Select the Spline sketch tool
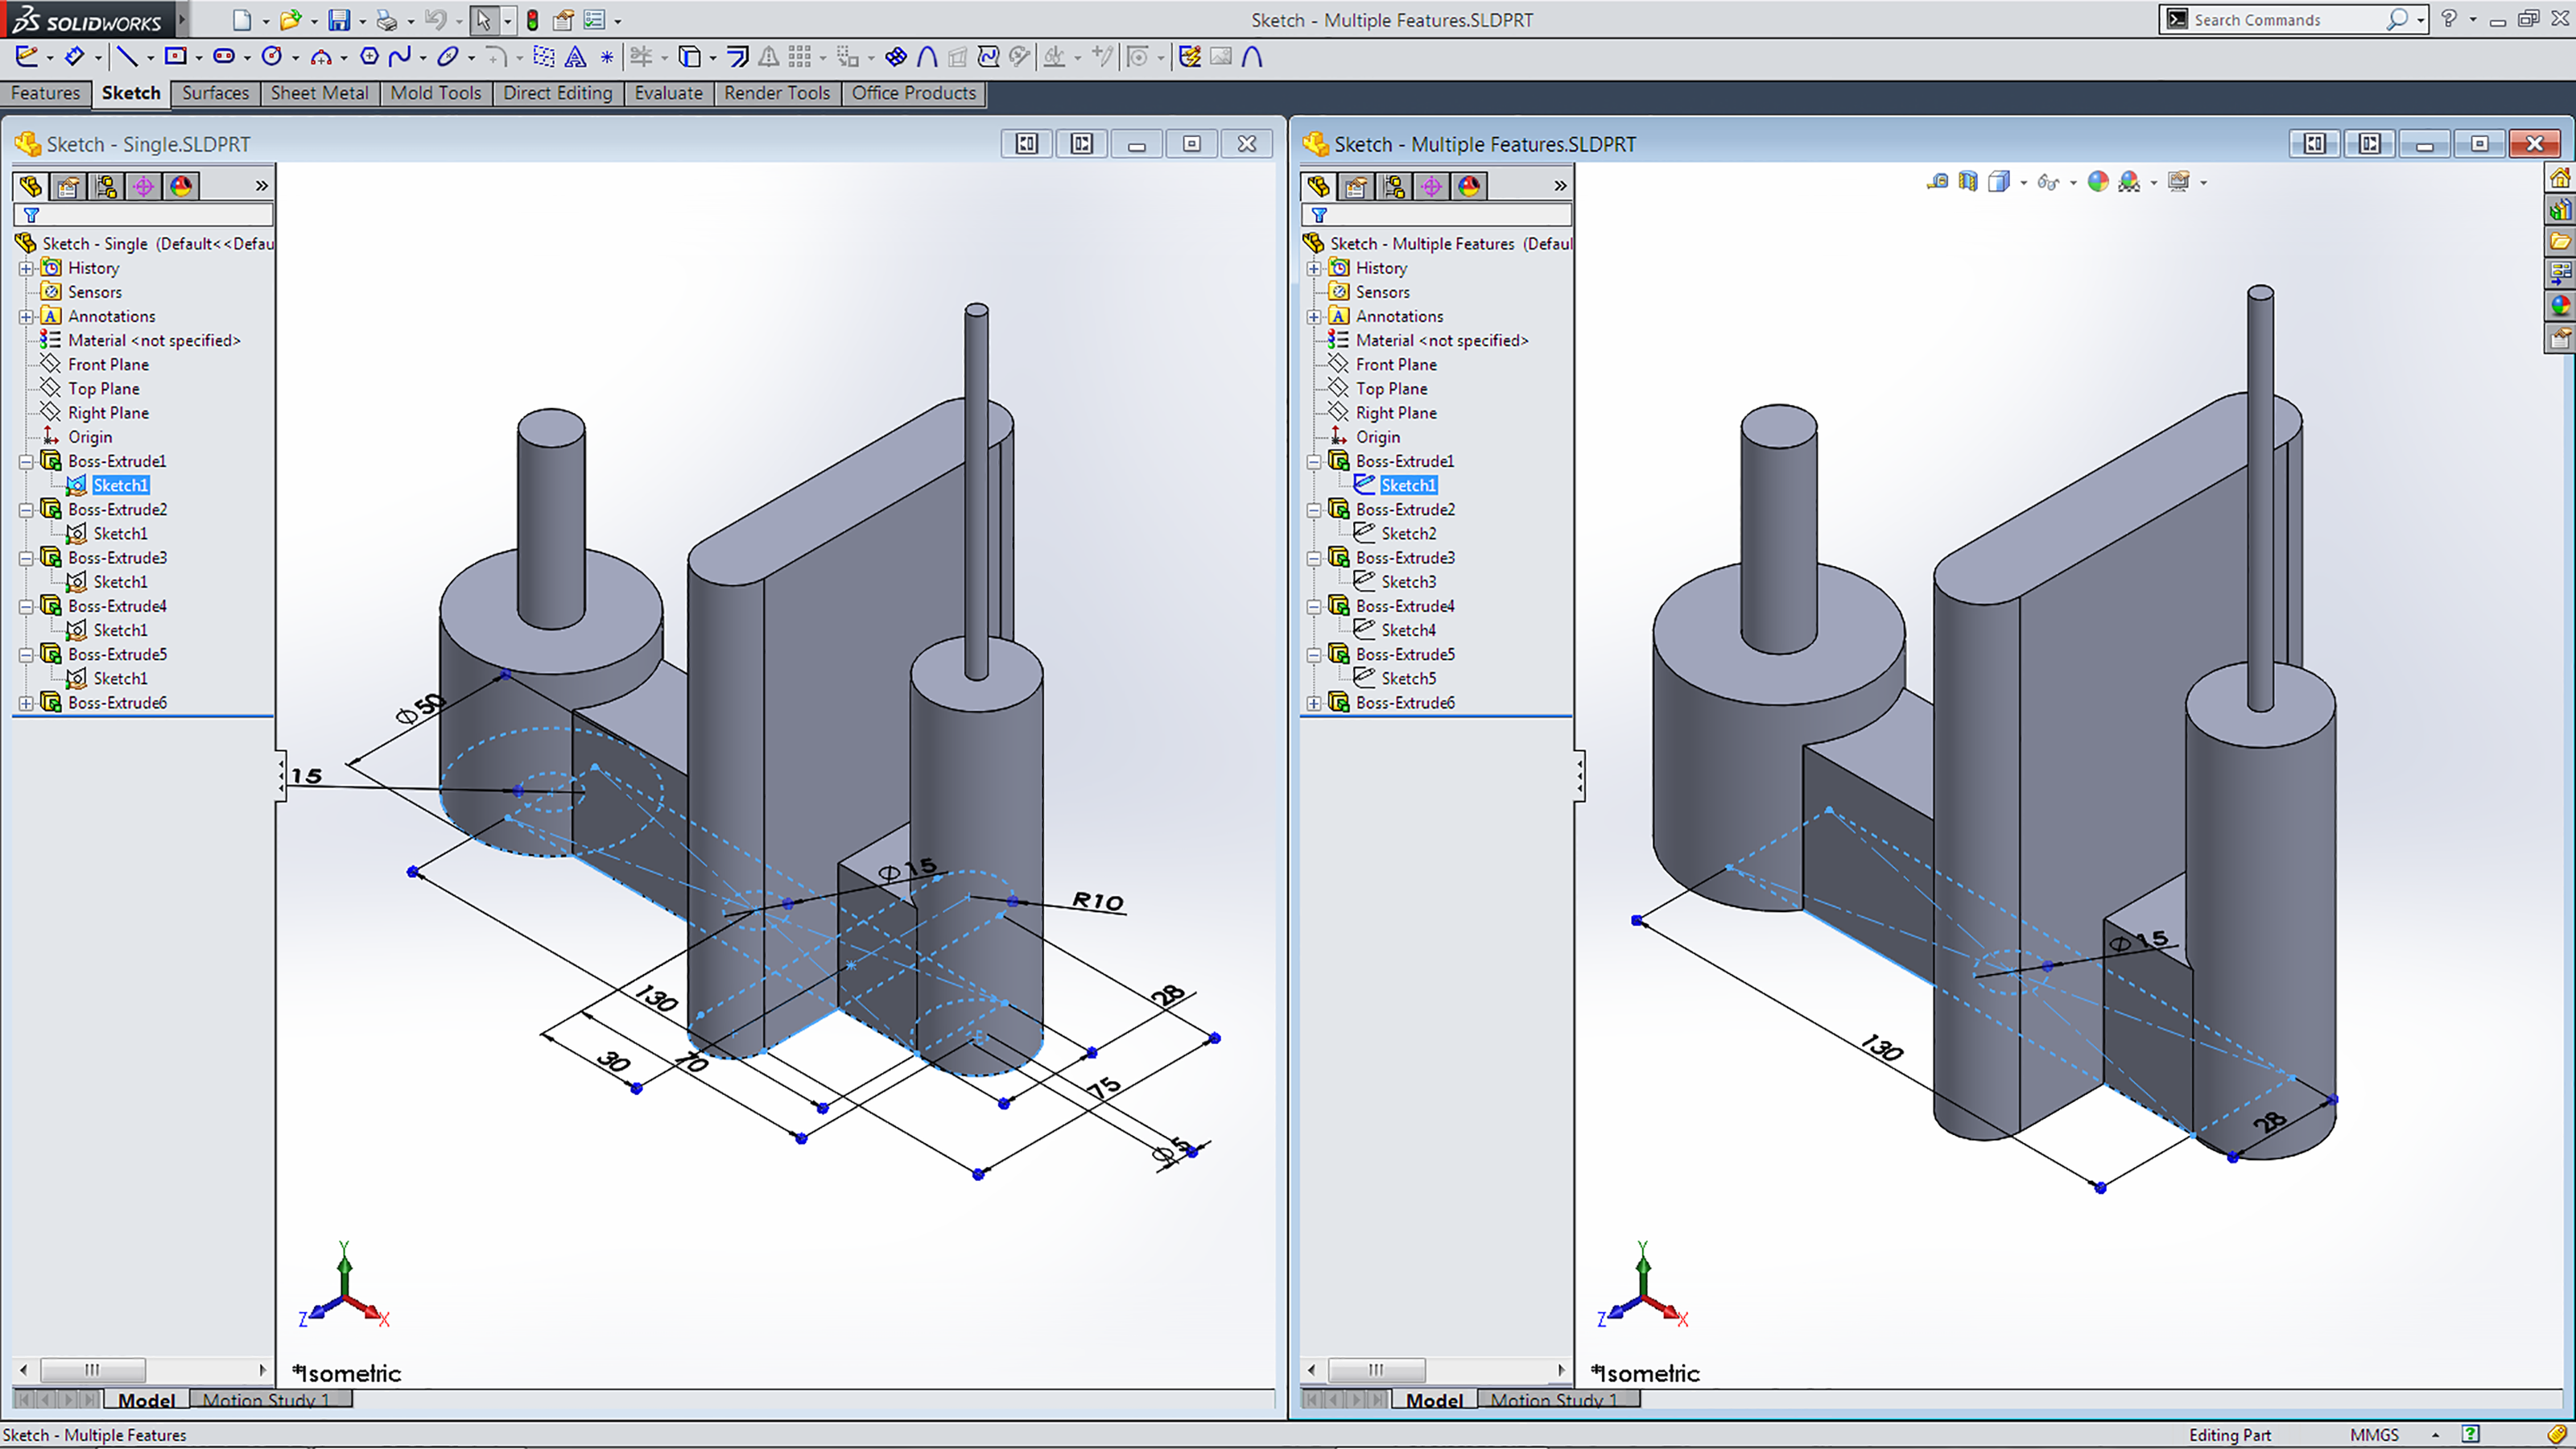The height and width of the screenshot is (1449, 2576). click(x=400, y=57)
